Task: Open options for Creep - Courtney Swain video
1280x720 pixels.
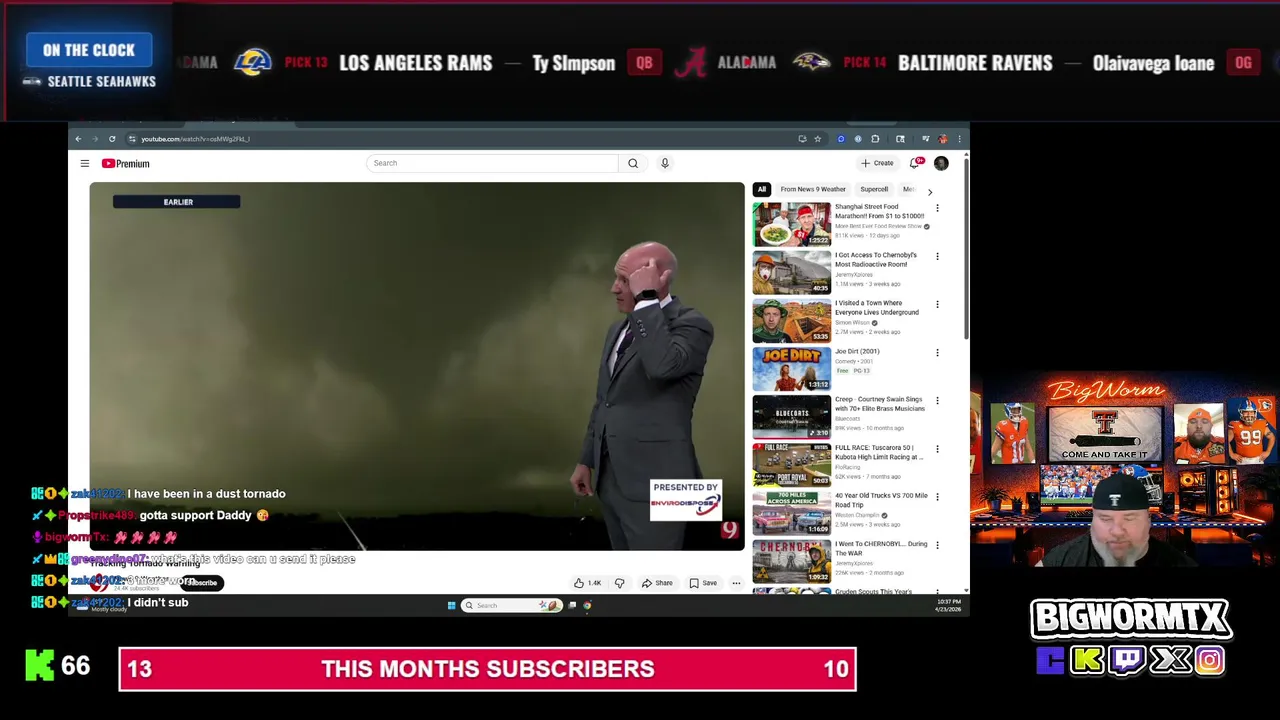Action: tap(937, 400)
